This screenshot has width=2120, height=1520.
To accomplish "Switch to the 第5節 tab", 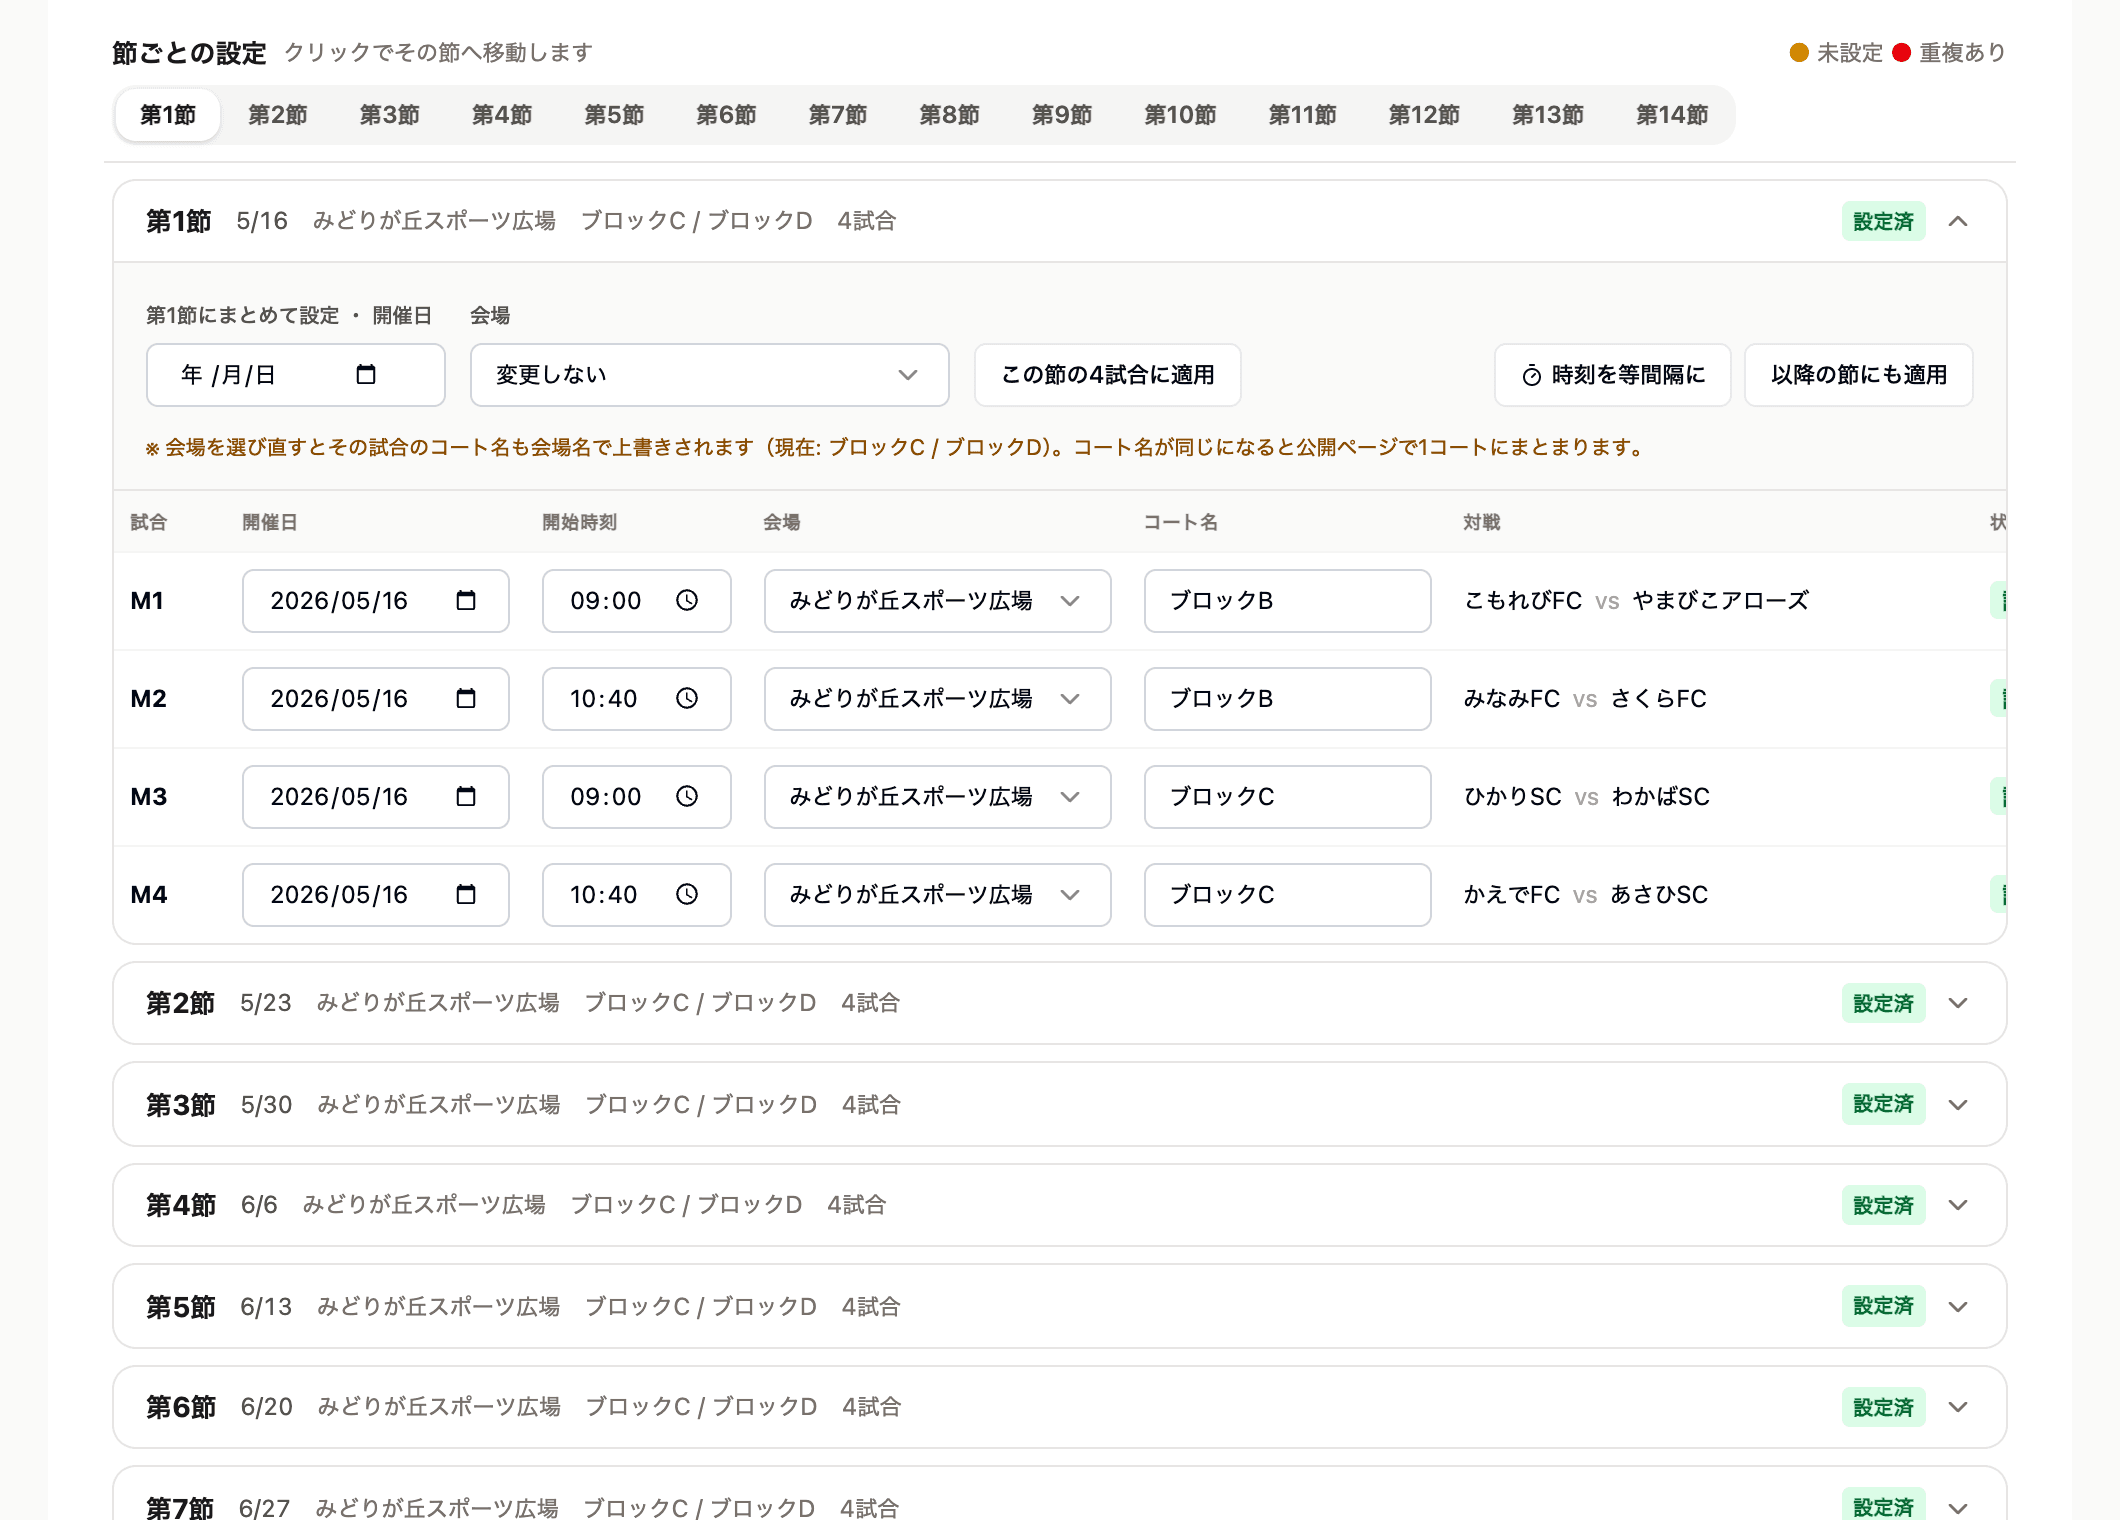I will coord(614,115).
